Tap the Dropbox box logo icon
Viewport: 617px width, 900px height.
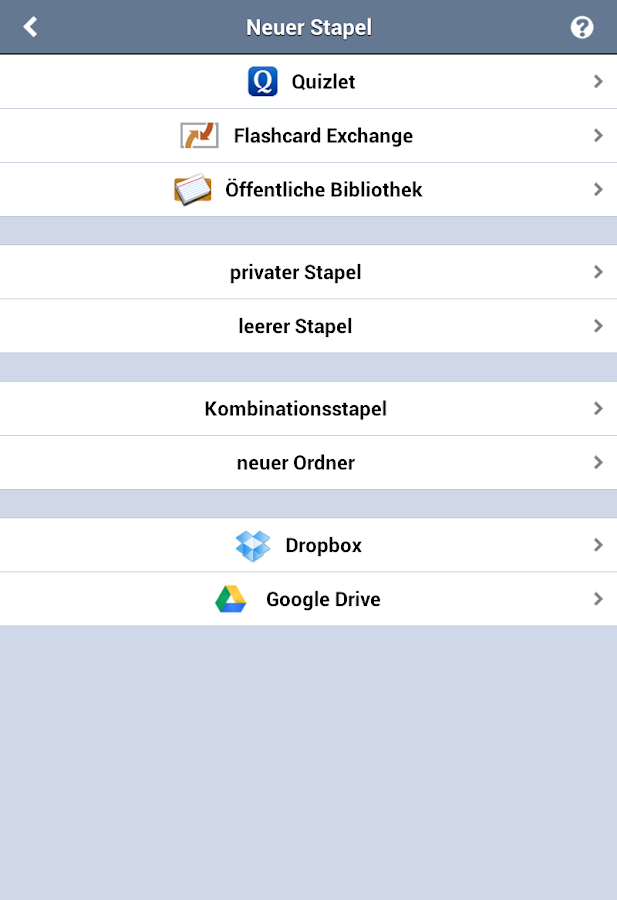pos(253,545)
